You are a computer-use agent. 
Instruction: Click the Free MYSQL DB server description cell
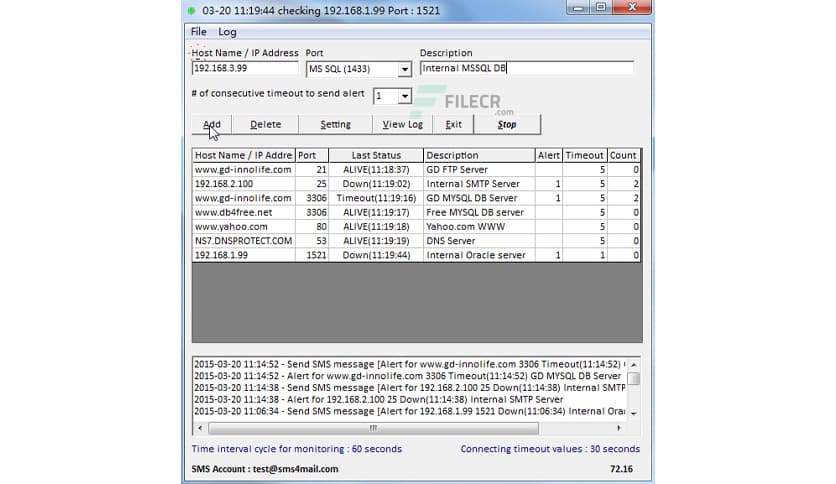(479, 212)
